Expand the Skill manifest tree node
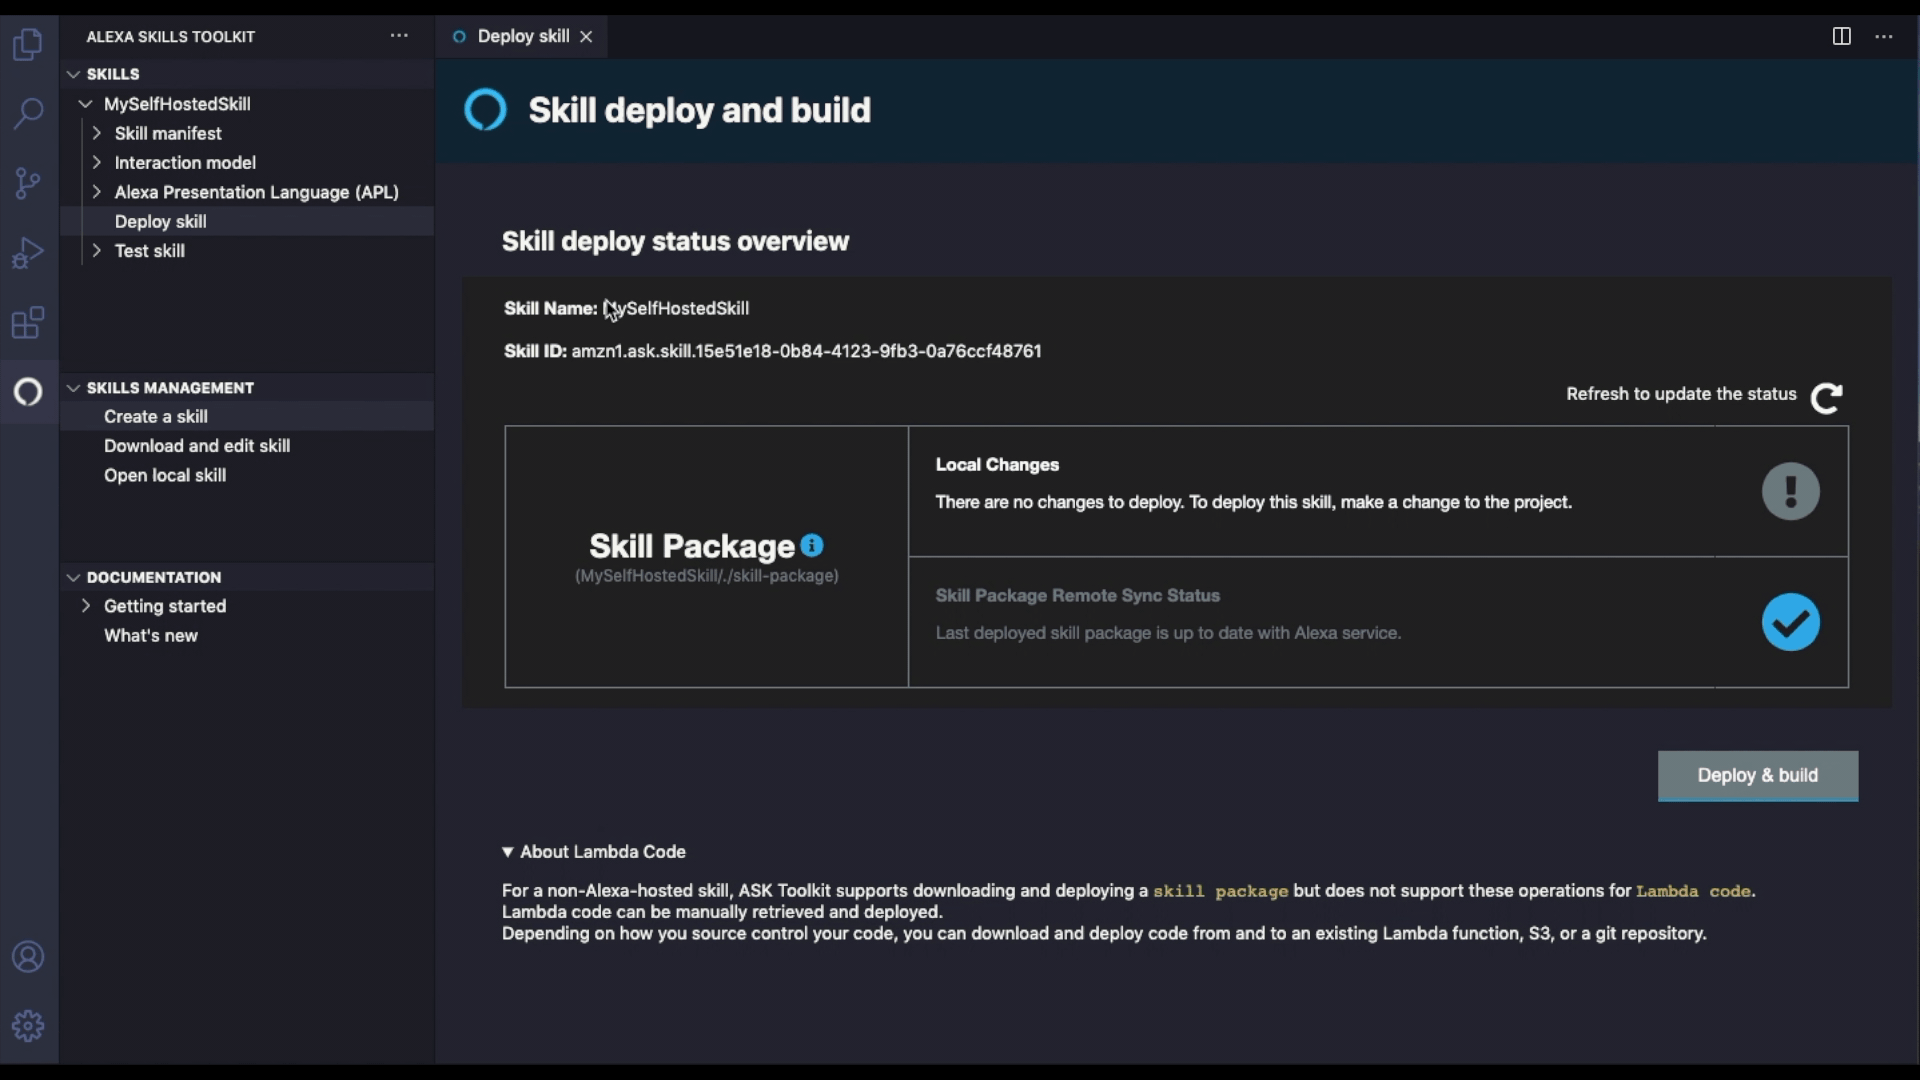This screenshot has width=1920, height=1080. click(x=97, y=133)
